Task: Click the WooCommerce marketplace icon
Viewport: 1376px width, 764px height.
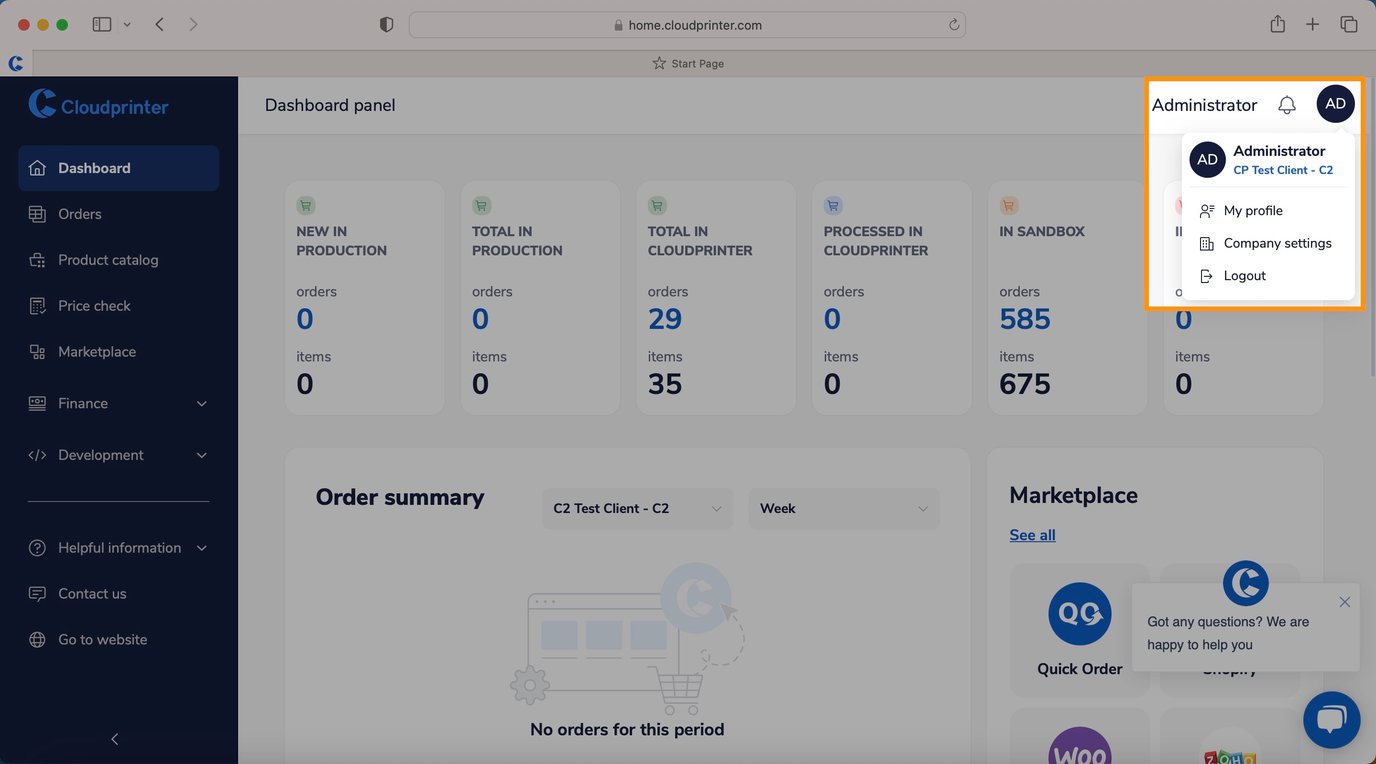Action: [1079, 750]
